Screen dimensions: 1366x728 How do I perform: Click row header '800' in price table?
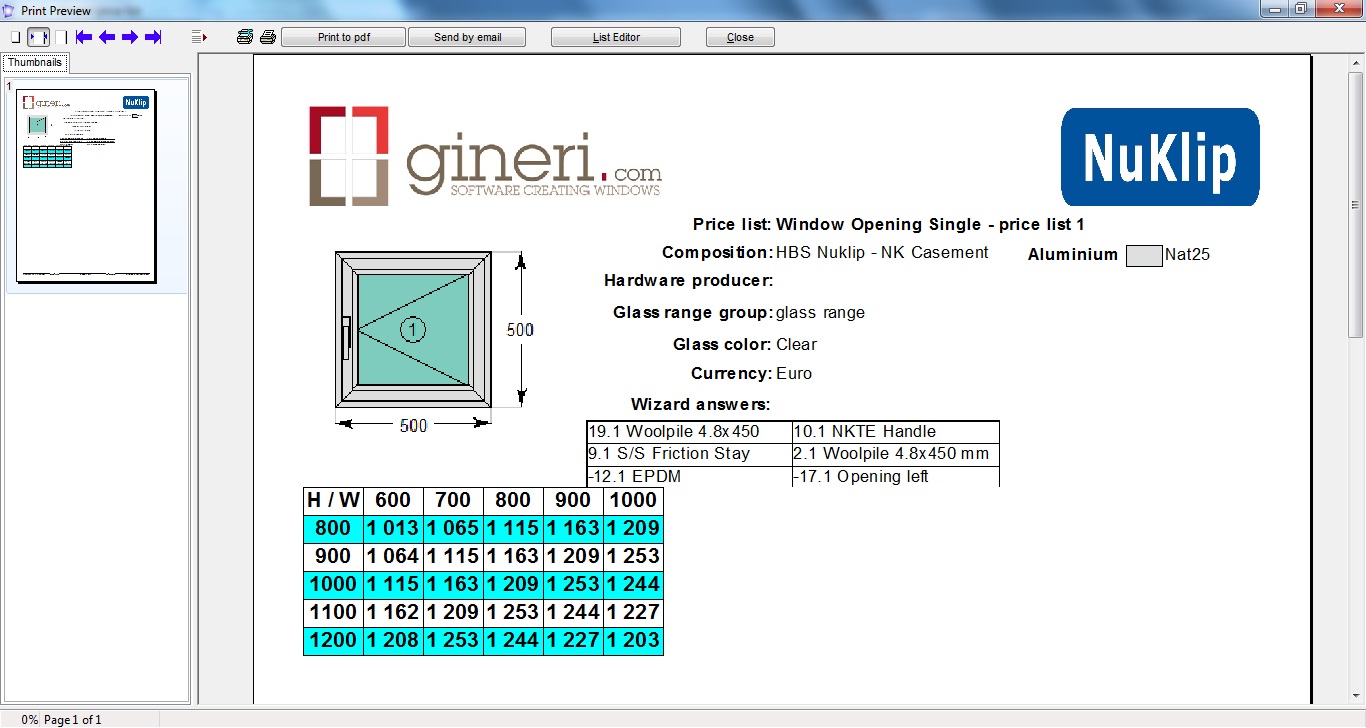[x=333, y=528]
